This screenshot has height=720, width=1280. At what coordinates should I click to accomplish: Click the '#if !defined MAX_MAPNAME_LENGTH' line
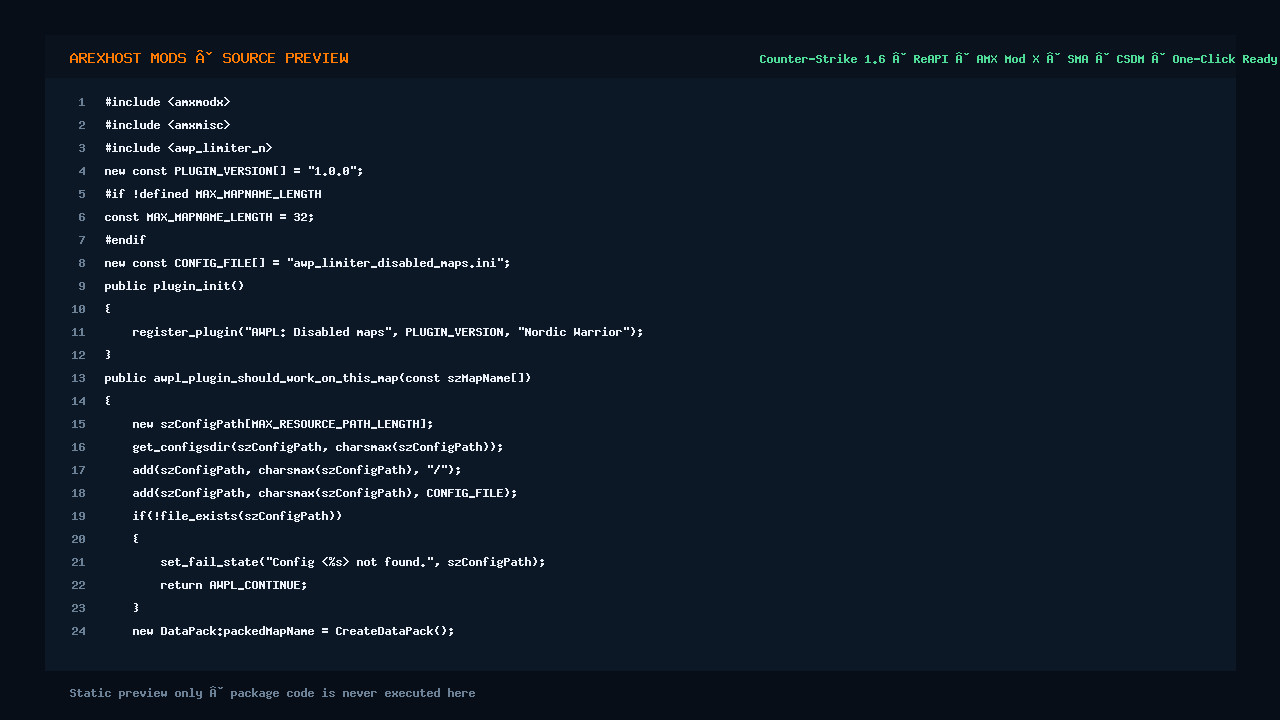click(x=213, y=194)
